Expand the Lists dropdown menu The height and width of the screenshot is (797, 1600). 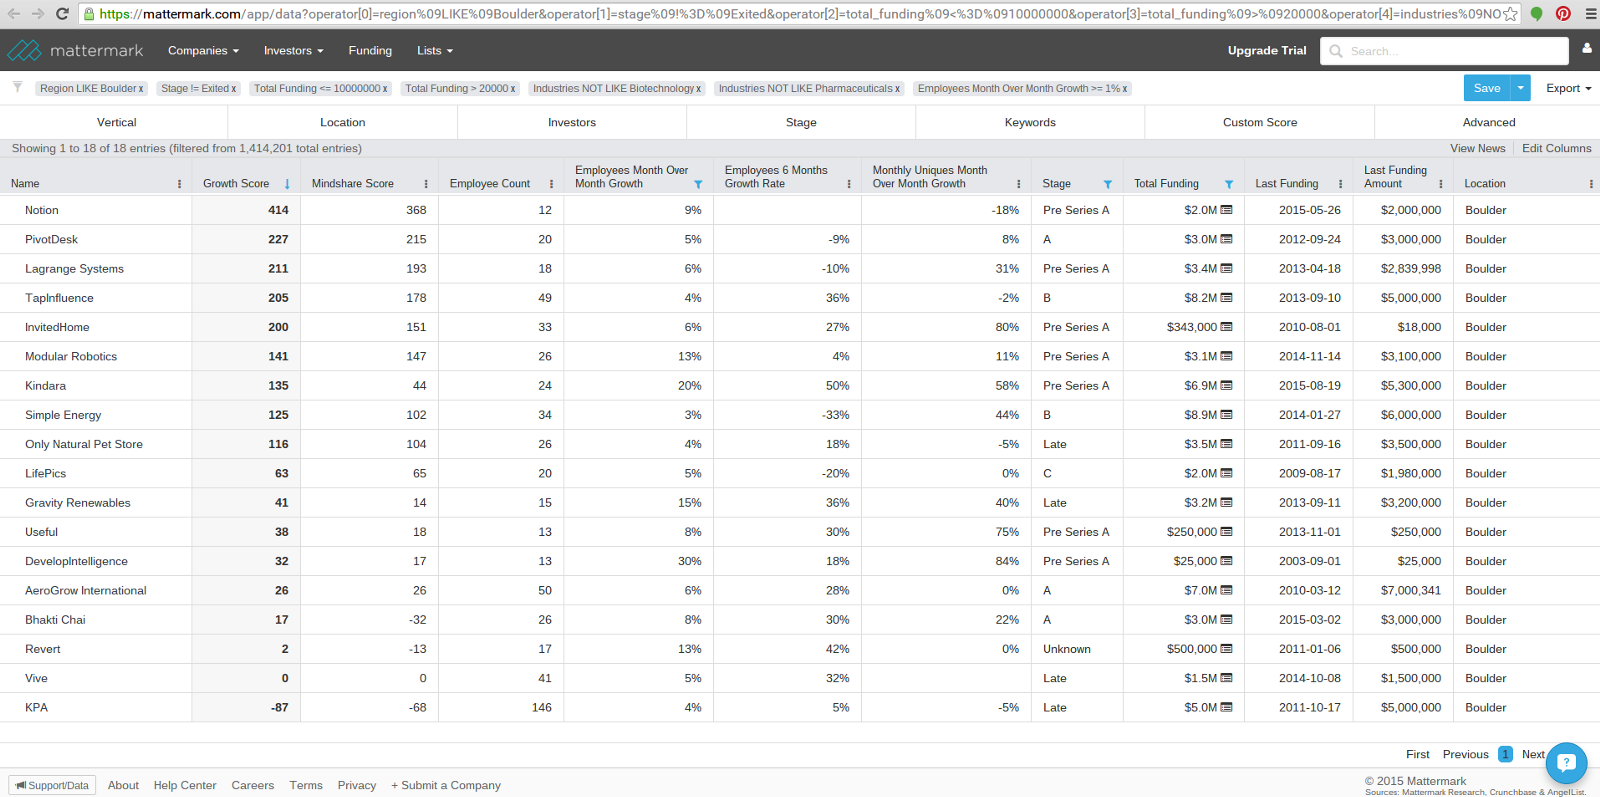435,50
